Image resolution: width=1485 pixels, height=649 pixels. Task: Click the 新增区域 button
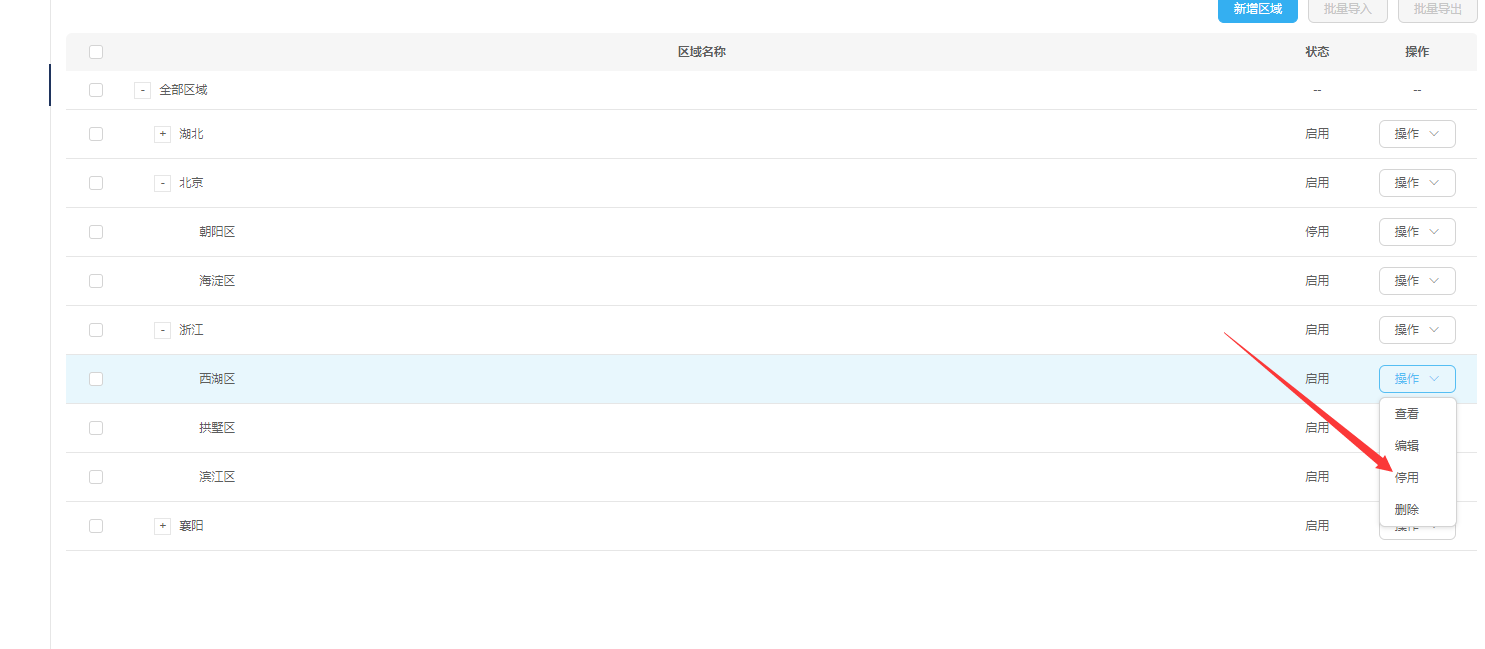point(1257,9)
